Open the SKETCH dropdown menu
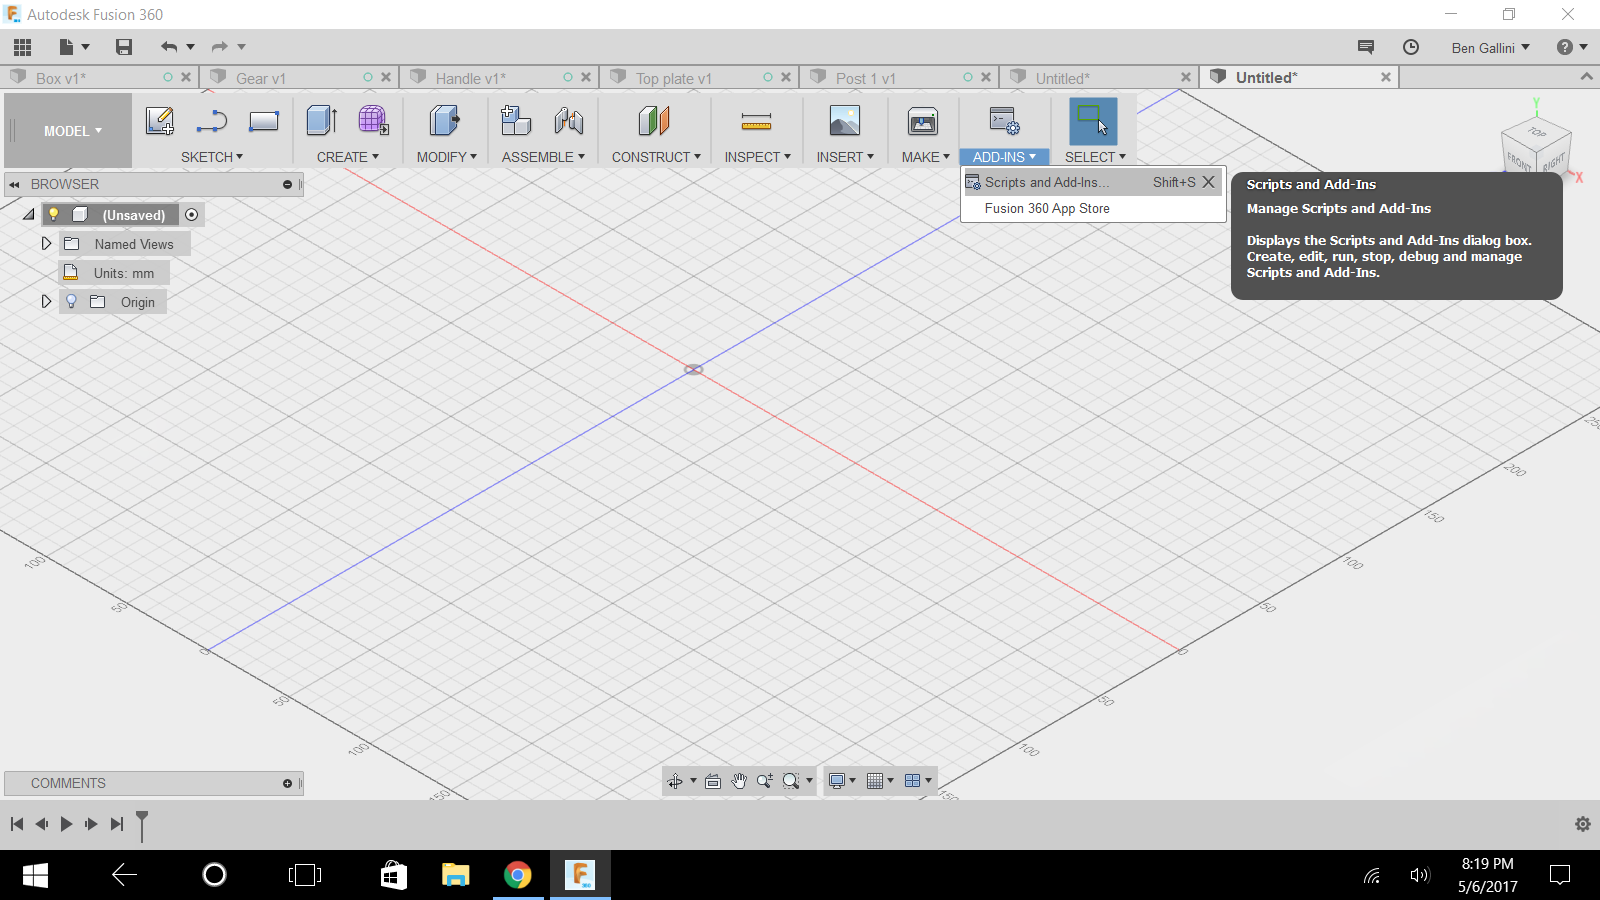 click(212, 157)
